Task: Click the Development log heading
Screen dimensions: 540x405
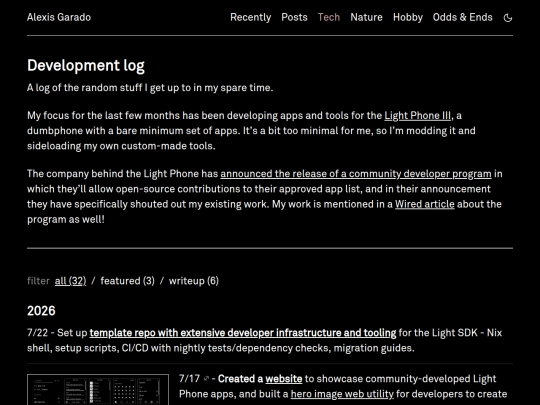Action: point(86,65)
